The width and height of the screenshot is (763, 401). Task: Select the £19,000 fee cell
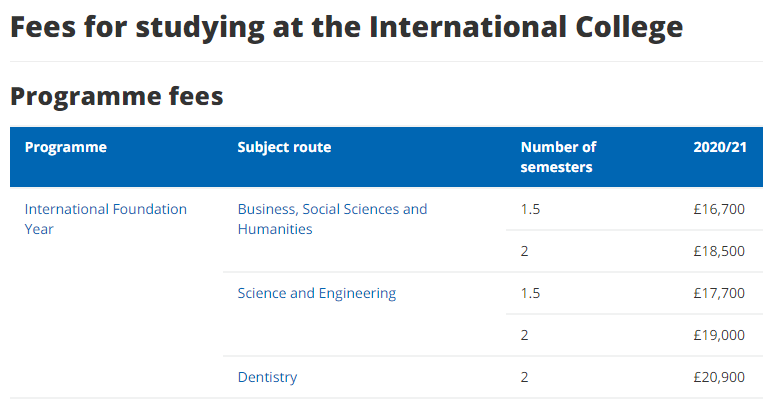click(x=719, y=335)
